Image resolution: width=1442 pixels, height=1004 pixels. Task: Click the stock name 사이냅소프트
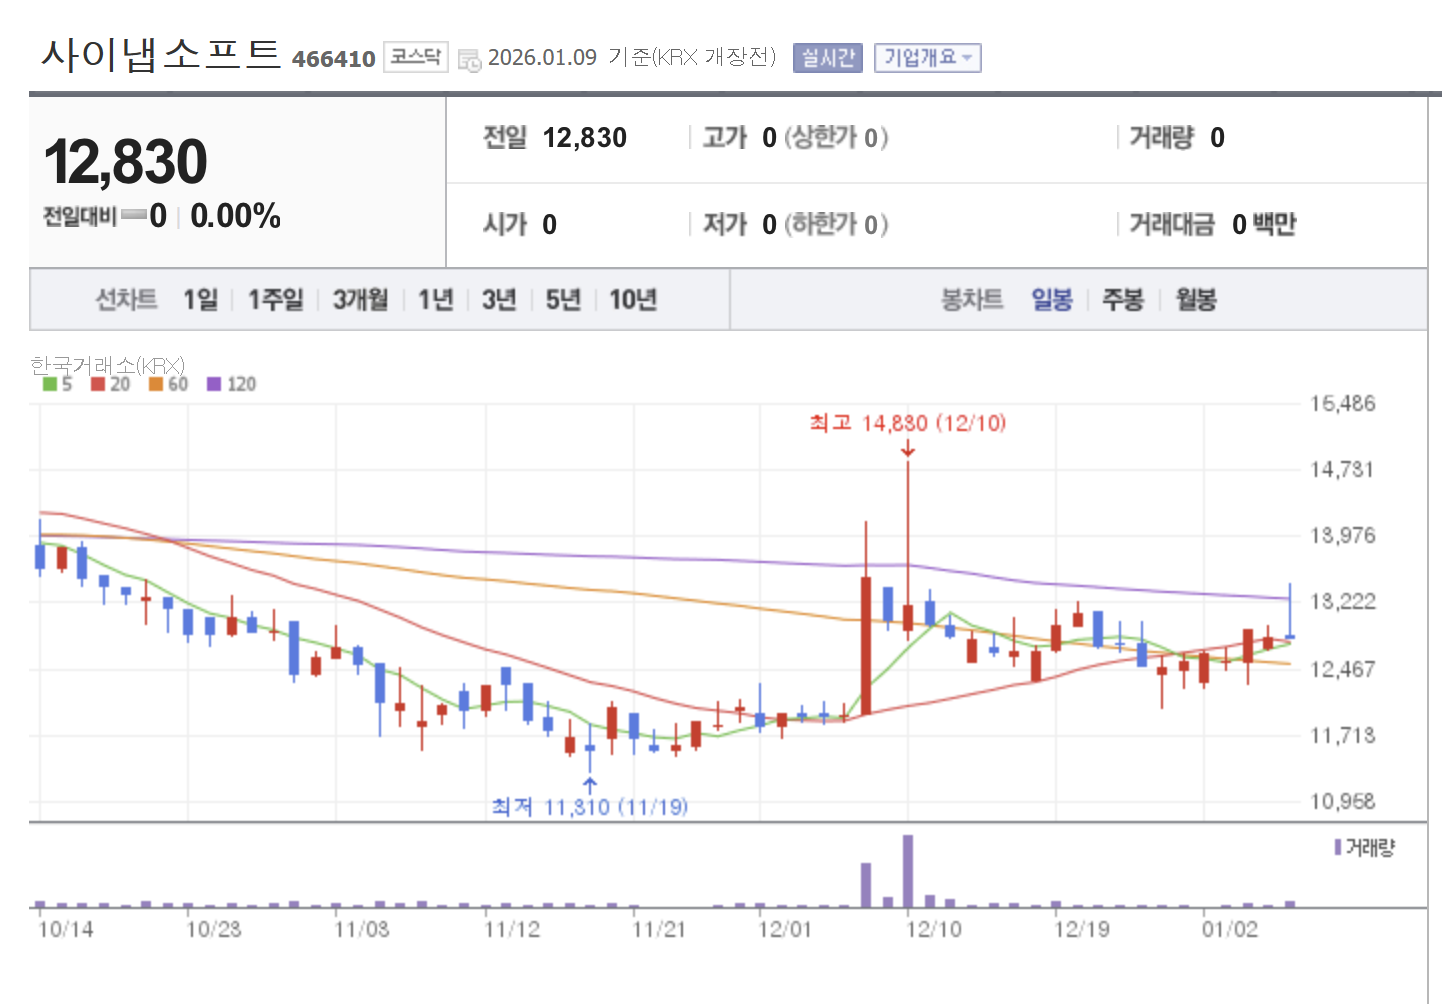(161, 54)
